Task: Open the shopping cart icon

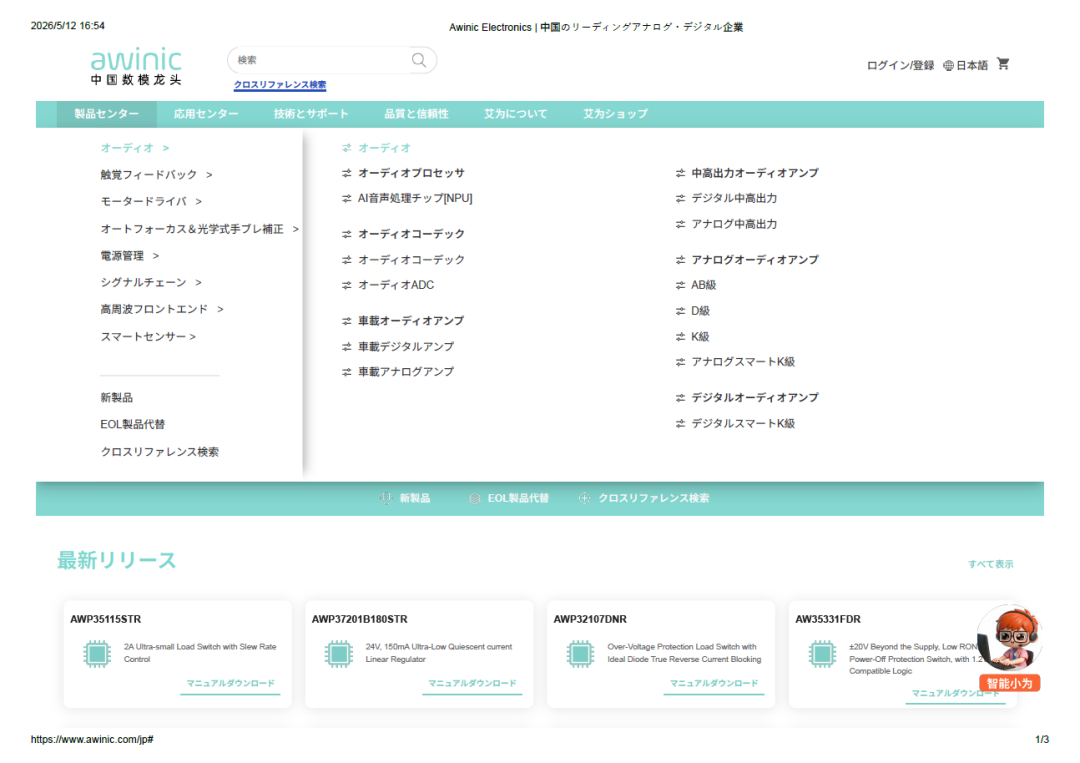Action: [x=1003, y=64]
